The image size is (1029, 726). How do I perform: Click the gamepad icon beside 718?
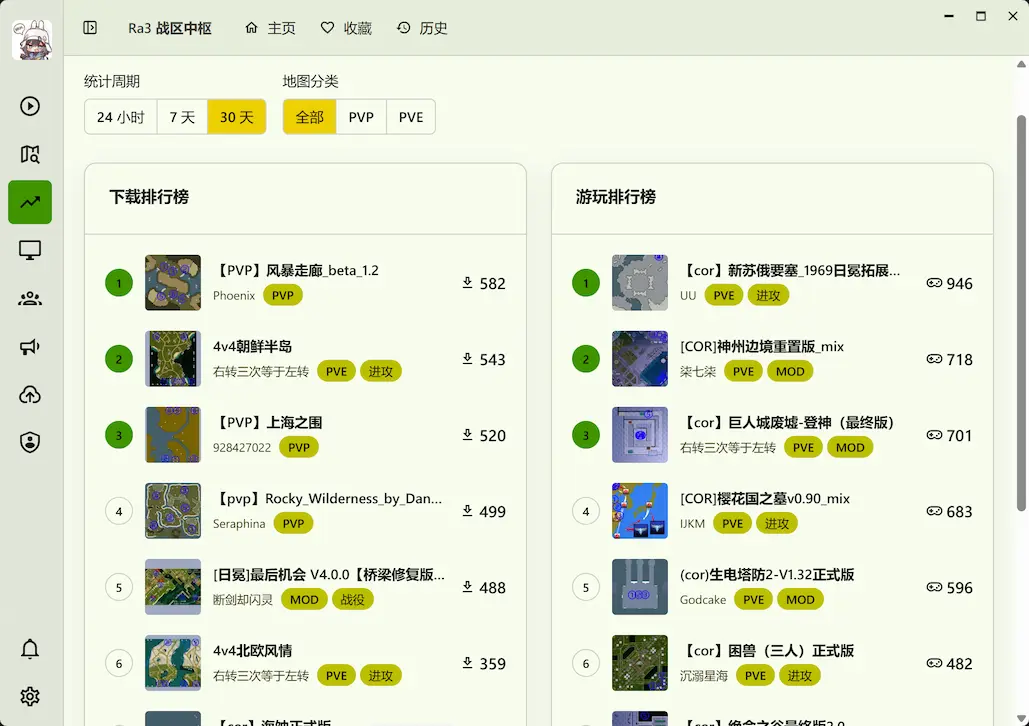[x=934, y=359]
